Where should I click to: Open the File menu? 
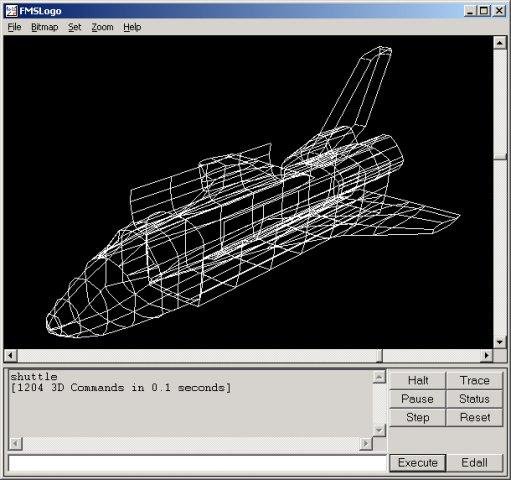click(14, 27)
